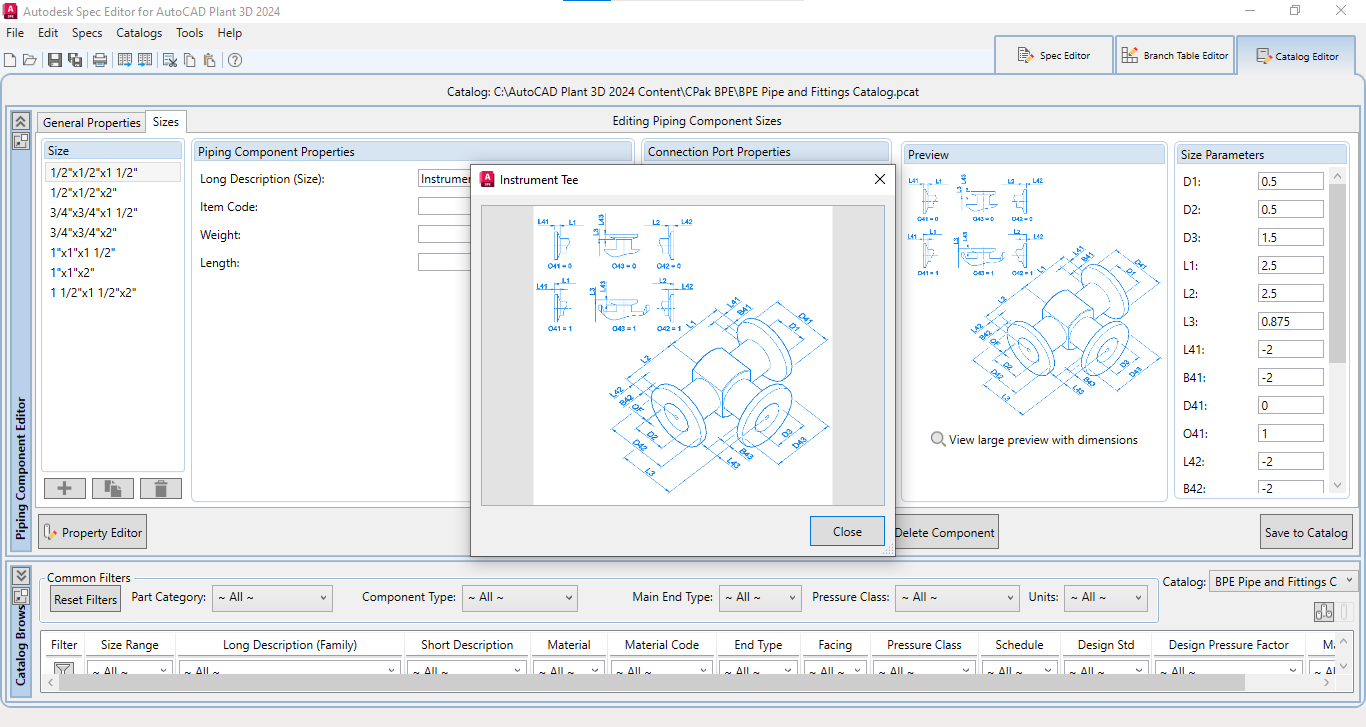Viewport: 1366px width, 727px height.
Task: Click the Save to Catalog button
Action: pyautogui.click(x=1306, y=532)
